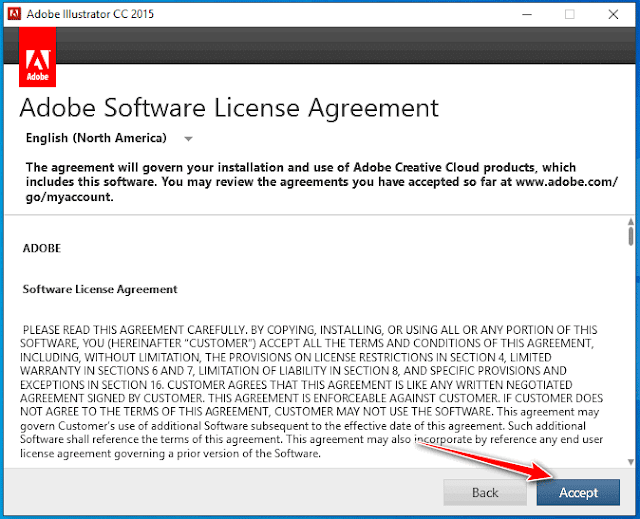
Task: Click the 'PLEASE READ THIS AGREEMENT CAREFULLY' paragraph
Action: tap(311, 391)
